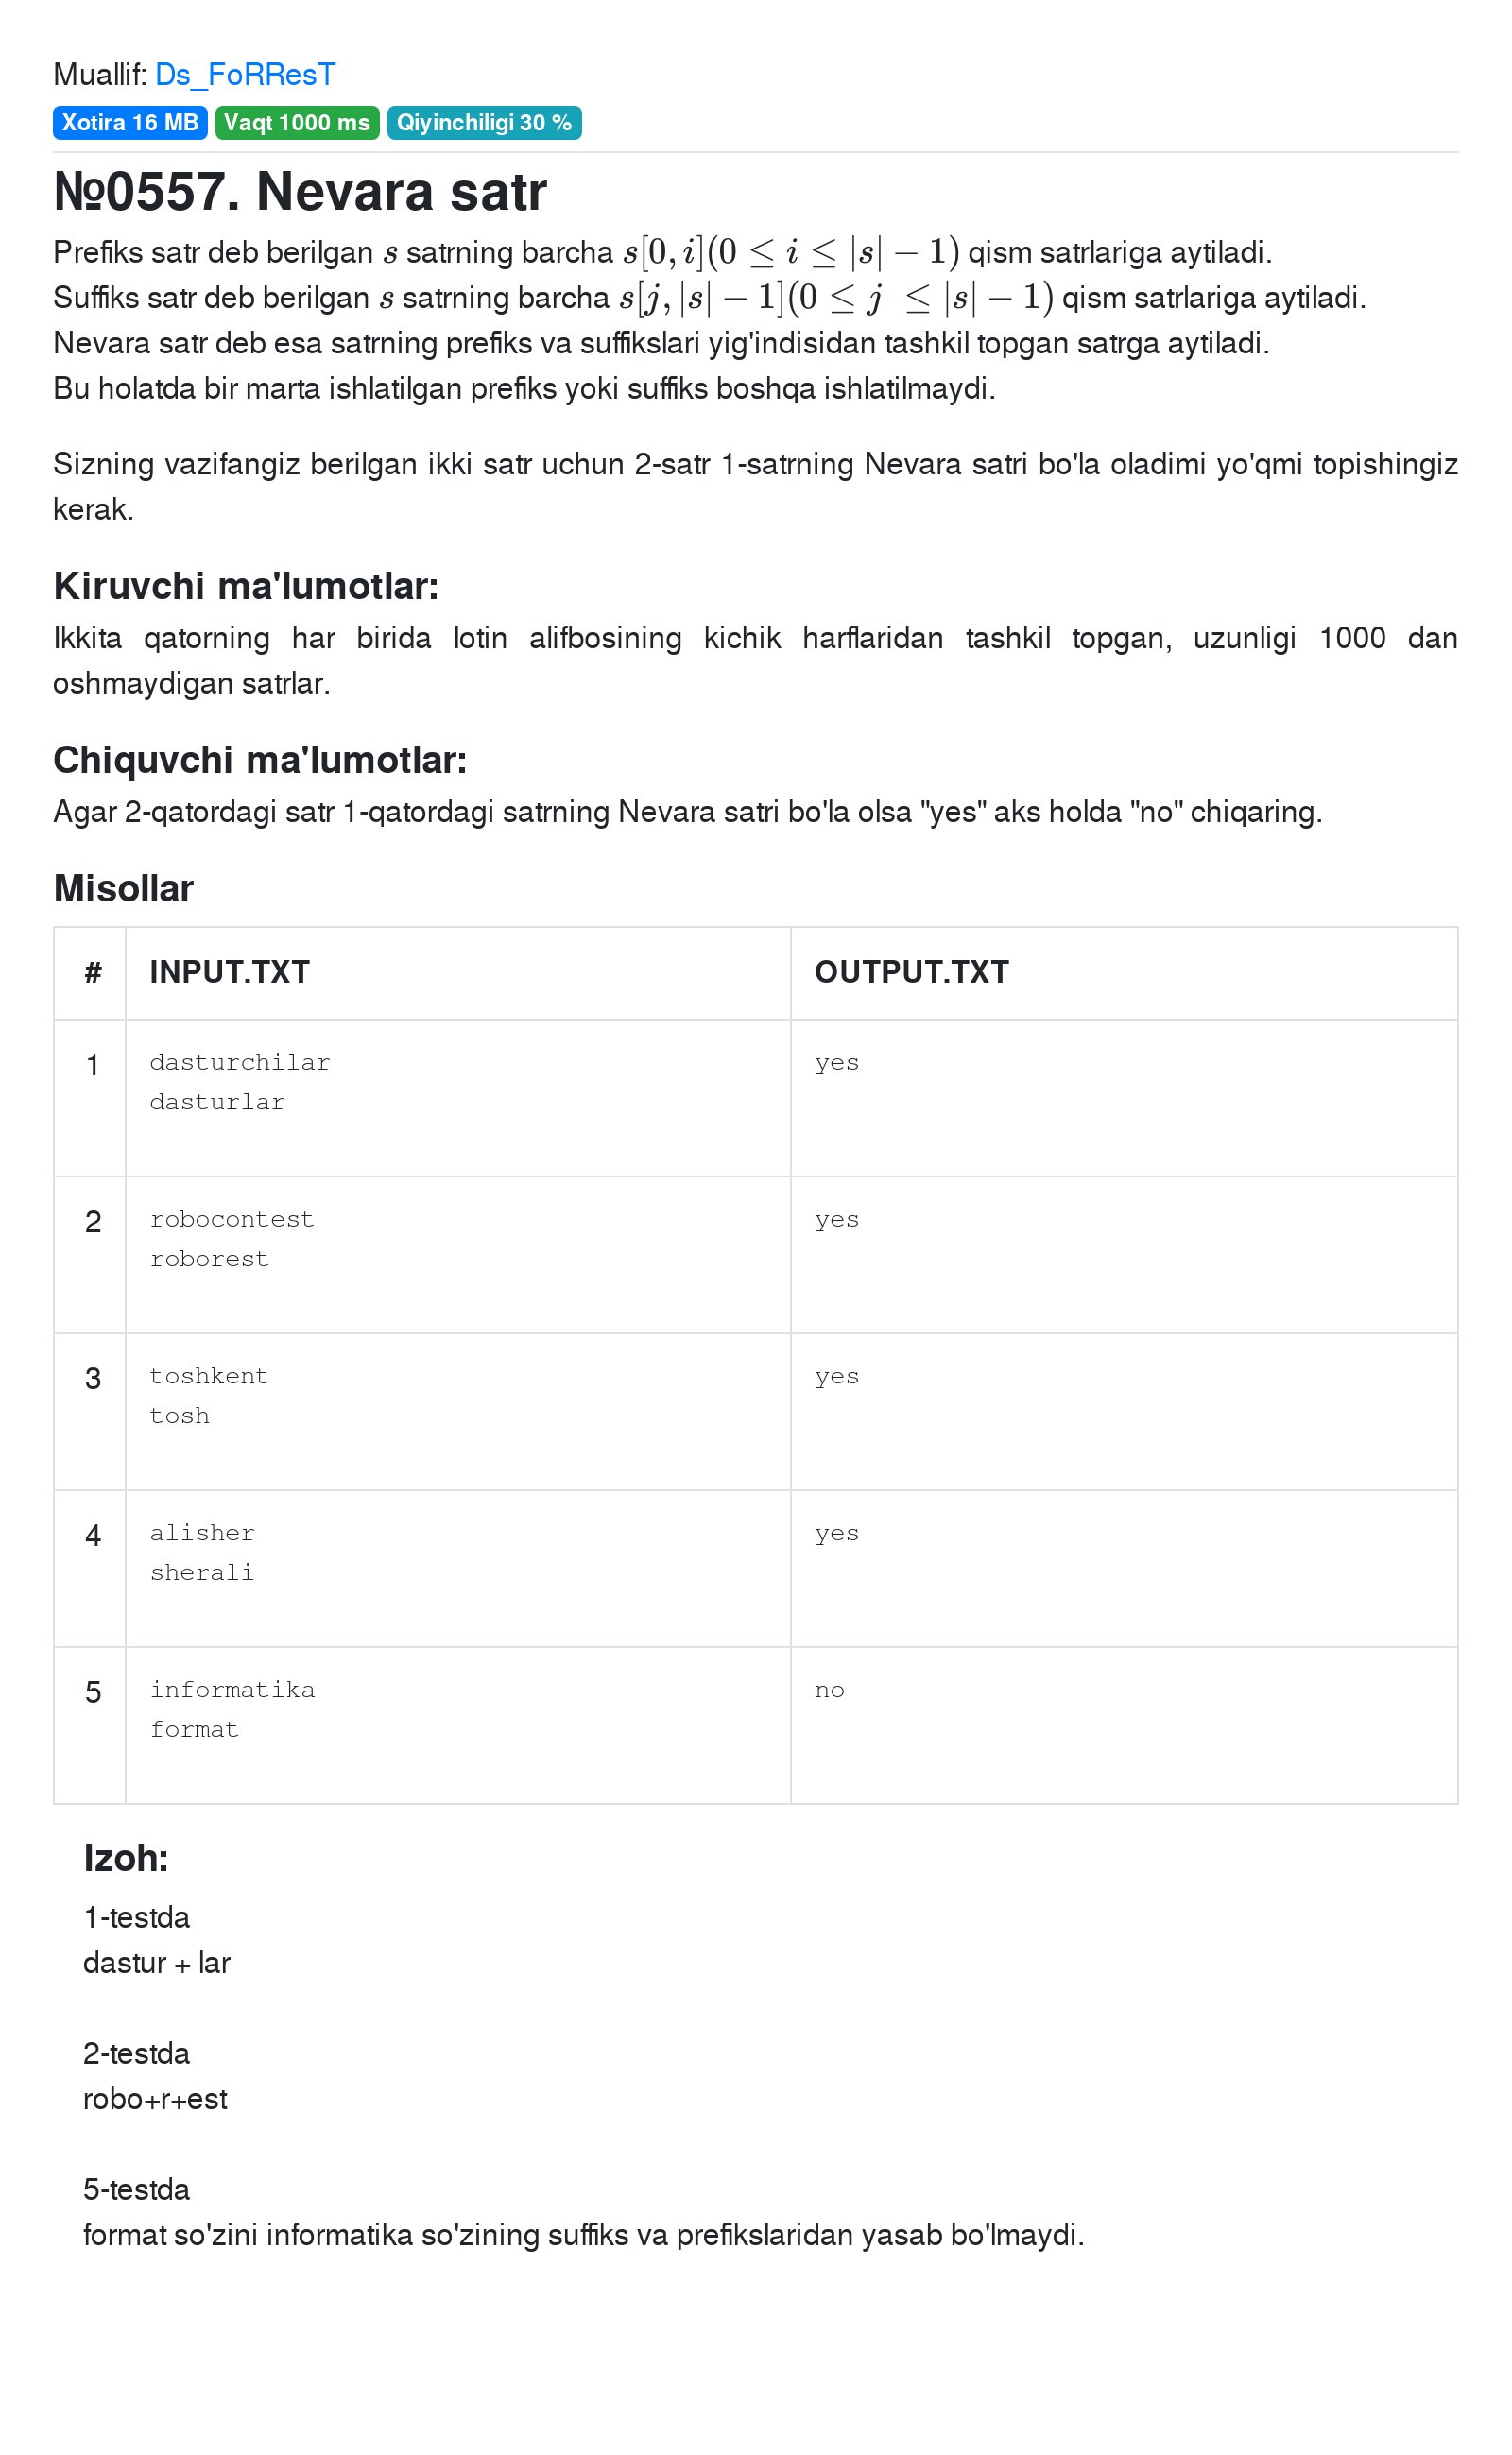
Task: Click the Izoh heading
Action: point(126,1858)
